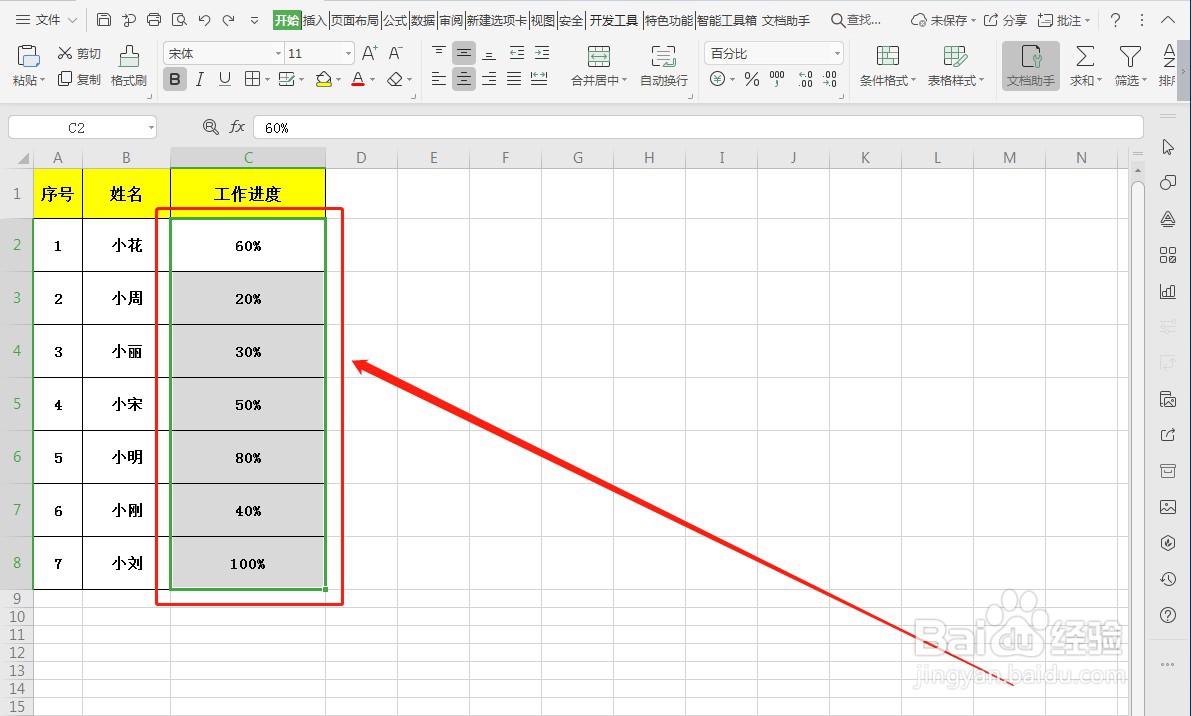1191x716 pixels.
Task: Click the Undo arrow icon
Action: [204, 20]
